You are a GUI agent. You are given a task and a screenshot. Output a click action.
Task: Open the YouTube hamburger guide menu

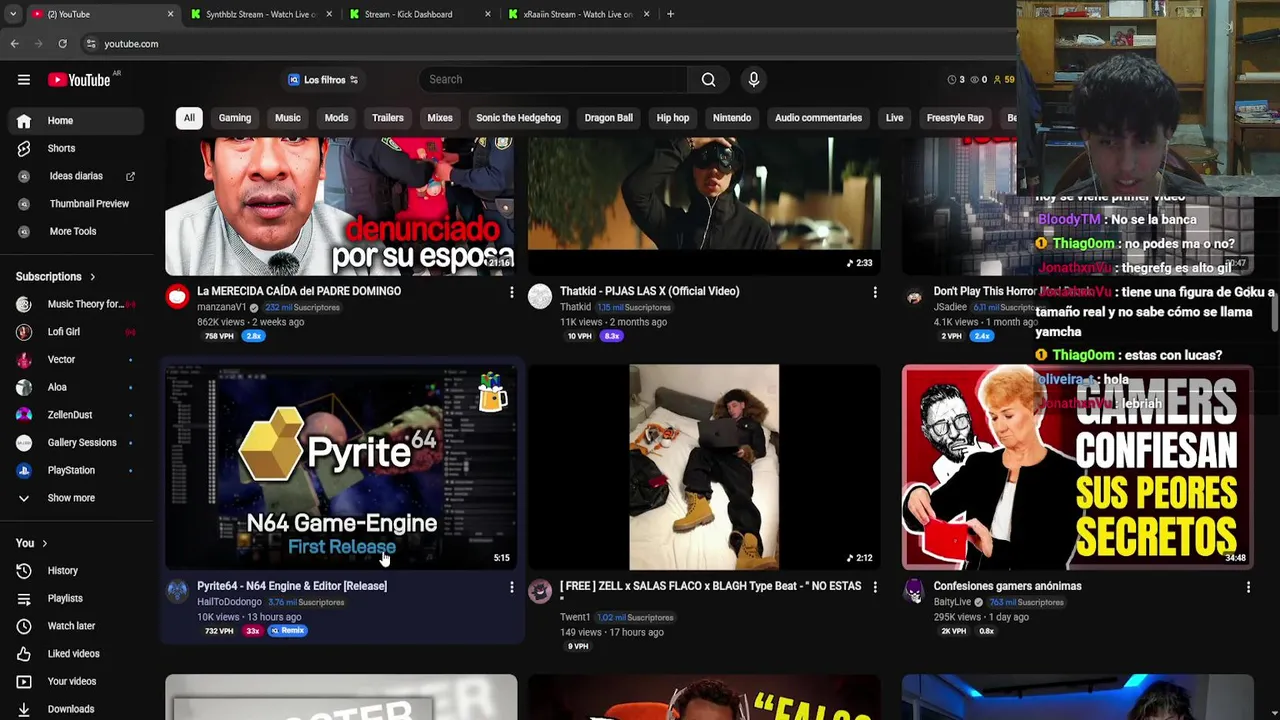point(24,80)
